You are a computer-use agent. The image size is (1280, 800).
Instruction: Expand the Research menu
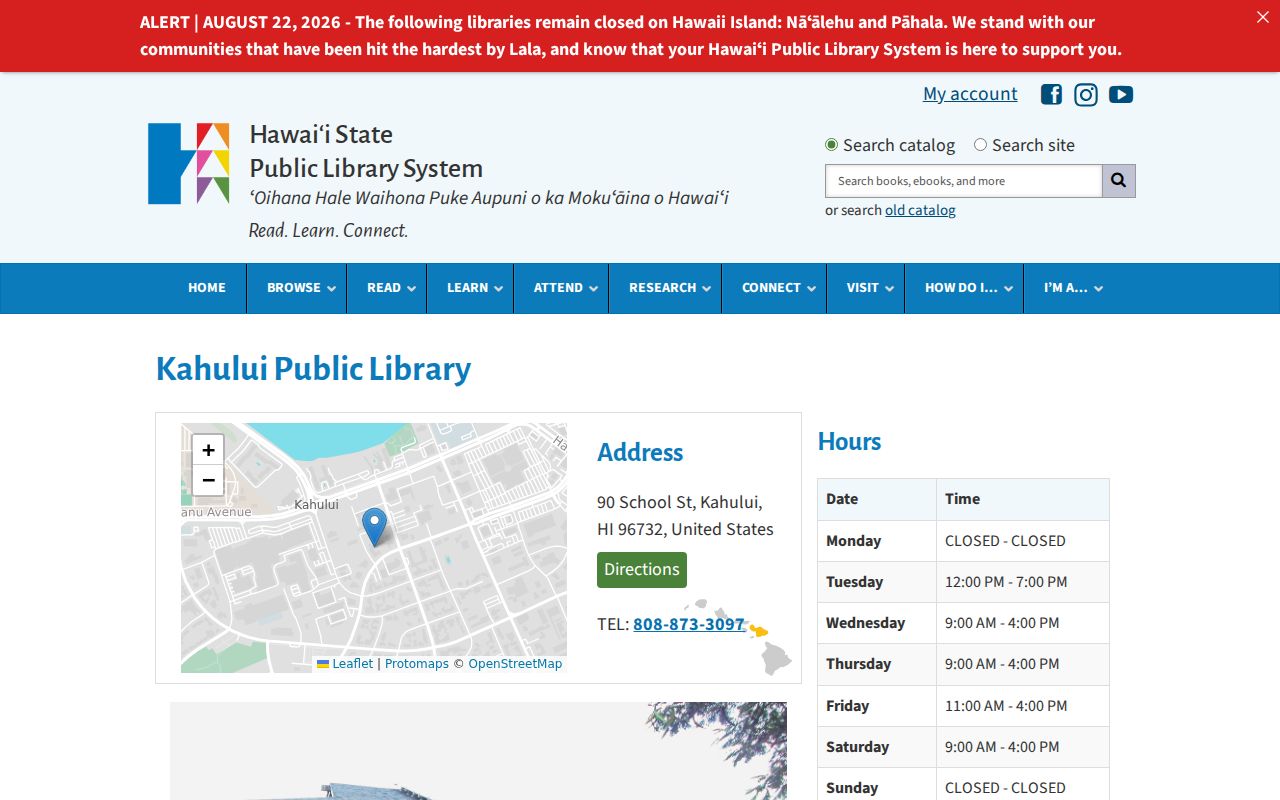coord(665,288)
